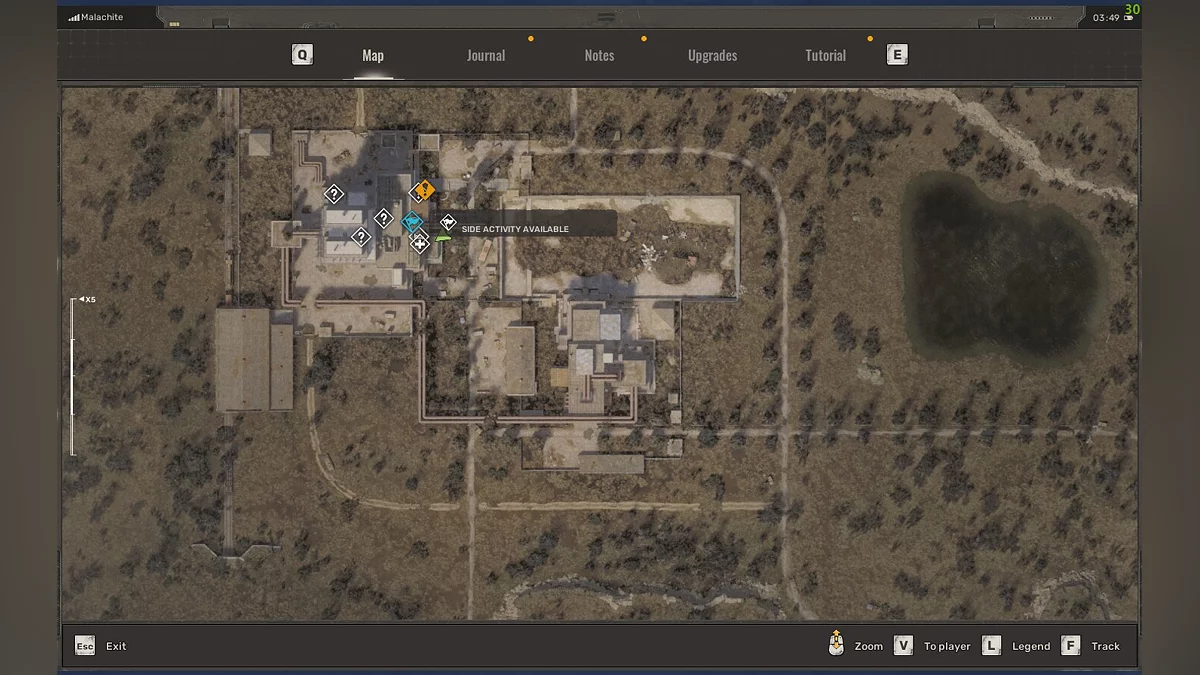Click the Q key previous-tab icon

point(302,55)
